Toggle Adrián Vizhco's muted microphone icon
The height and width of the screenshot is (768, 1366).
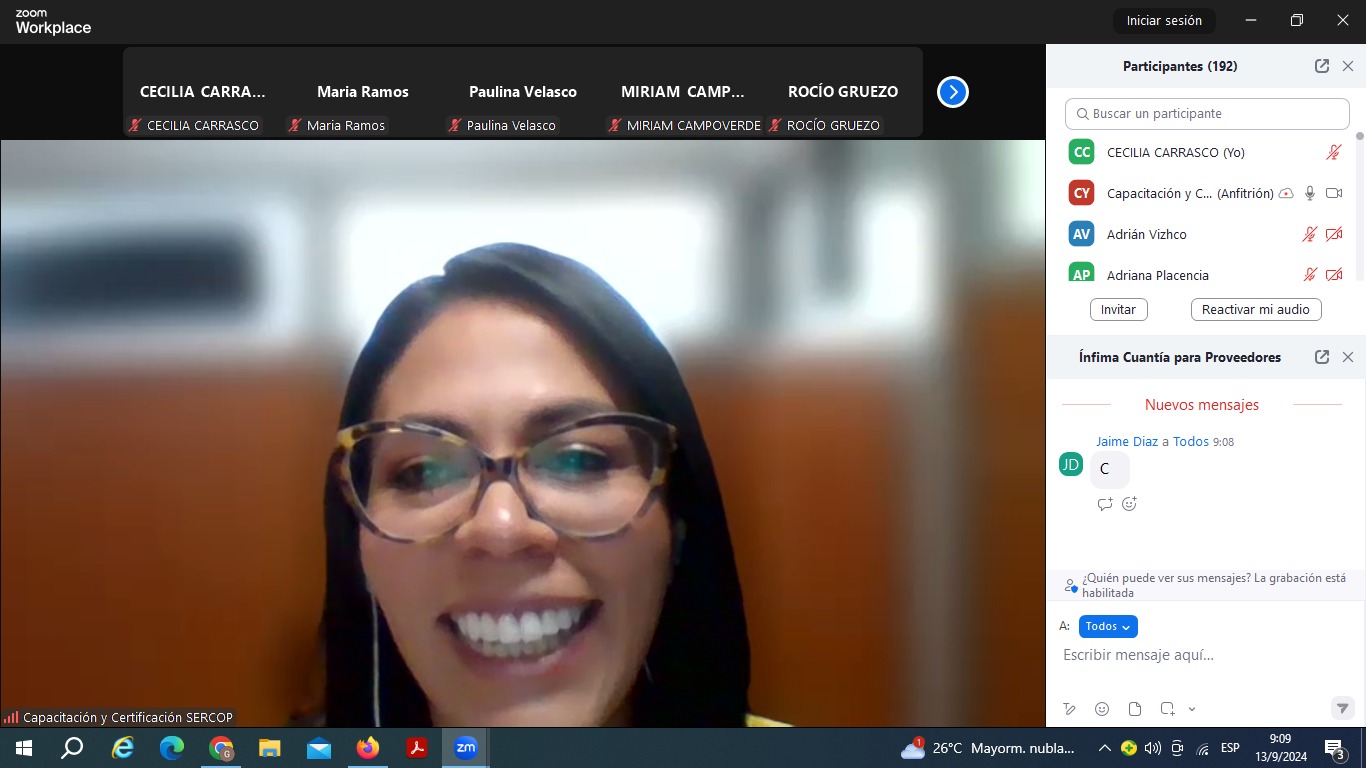(x=1309, y=234)
